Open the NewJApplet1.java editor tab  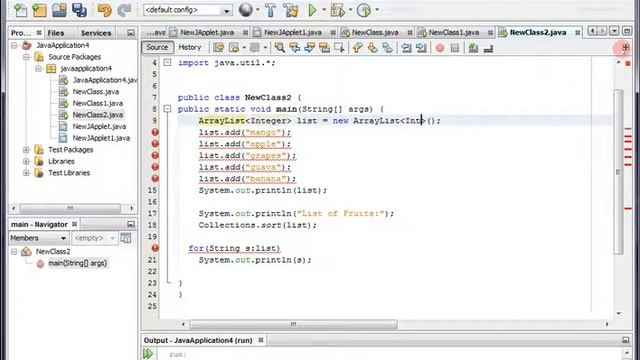point(293,32)
